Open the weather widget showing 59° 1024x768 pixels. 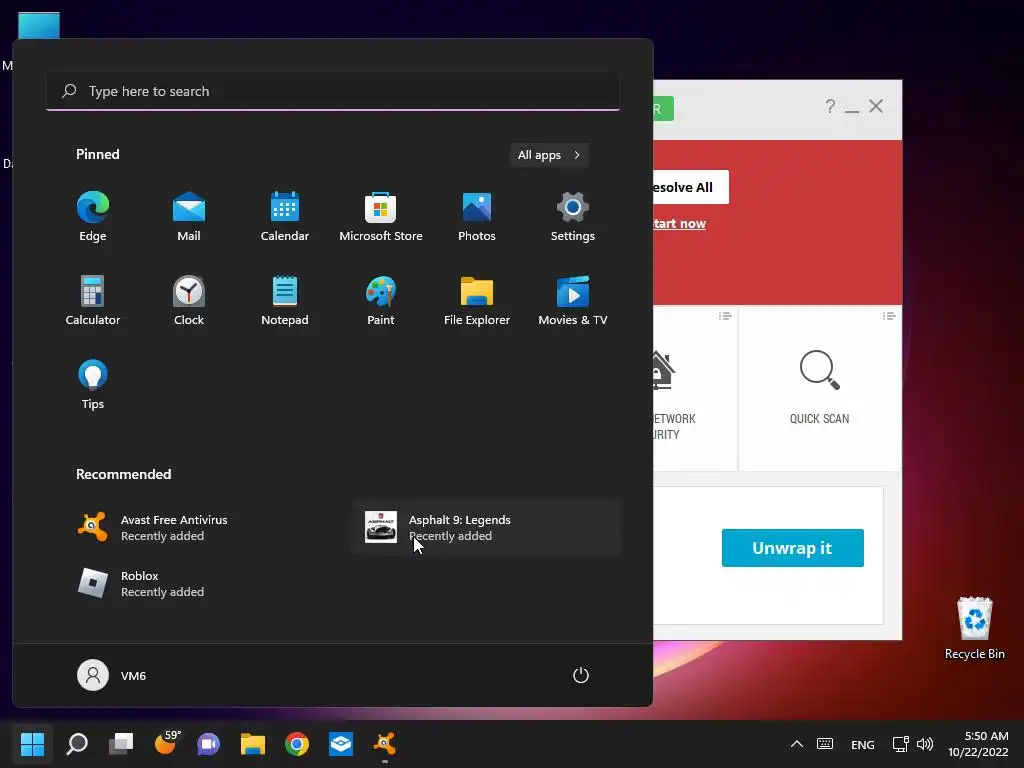coord(167,744)
